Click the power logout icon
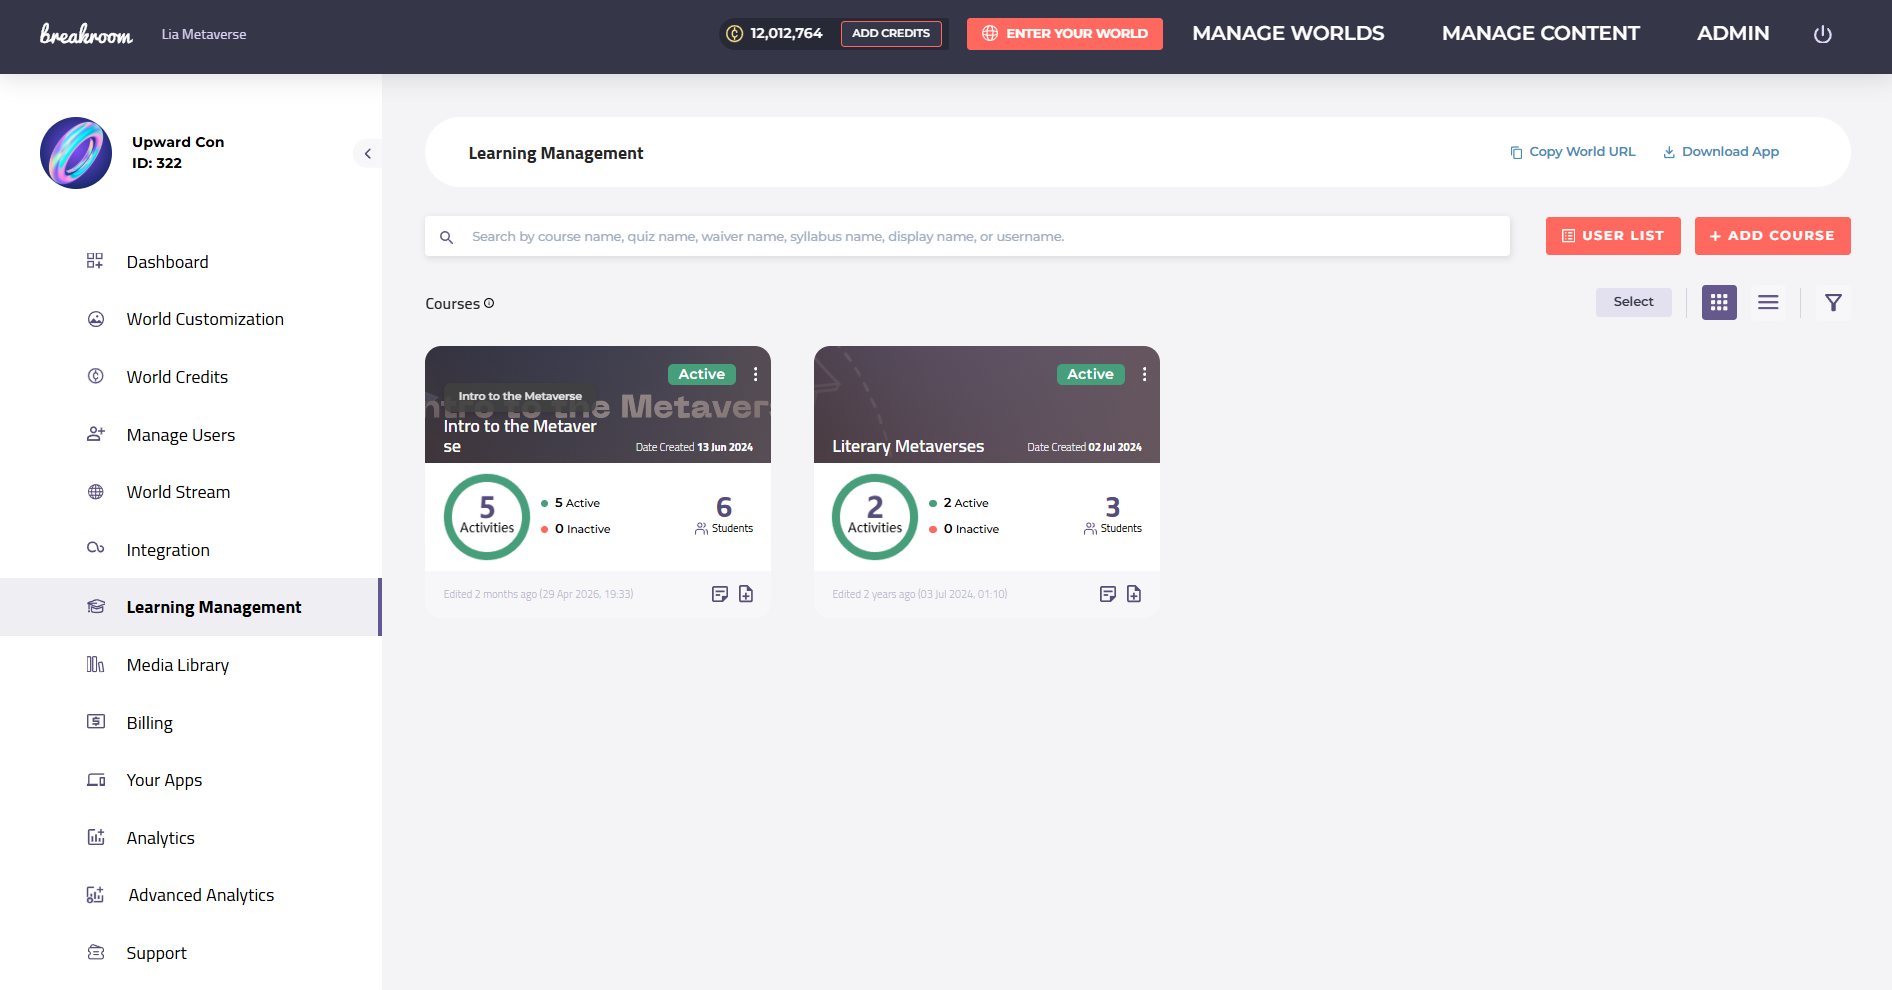The width and height of the screenshot is (1892, 990). pyautogui.click(x=1823, y=34)
